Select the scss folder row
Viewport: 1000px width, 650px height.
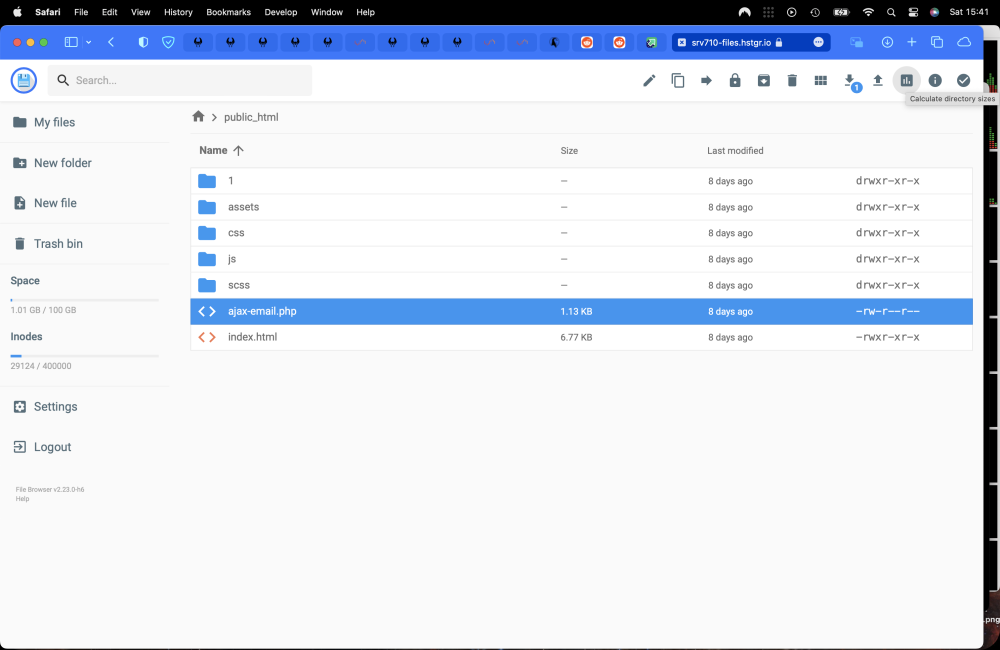tap(581, 285)
